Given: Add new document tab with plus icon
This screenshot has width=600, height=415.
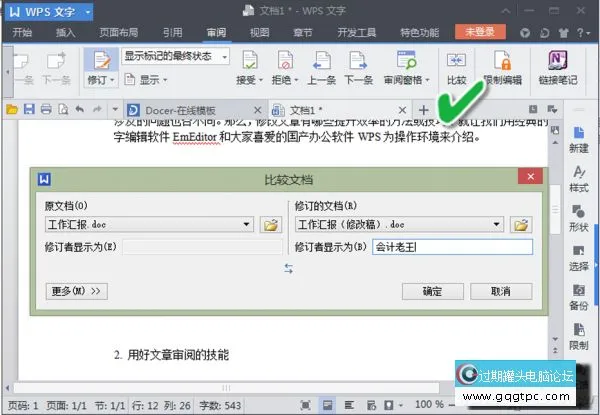Looking at the screenshot, I should pos(423,110).
